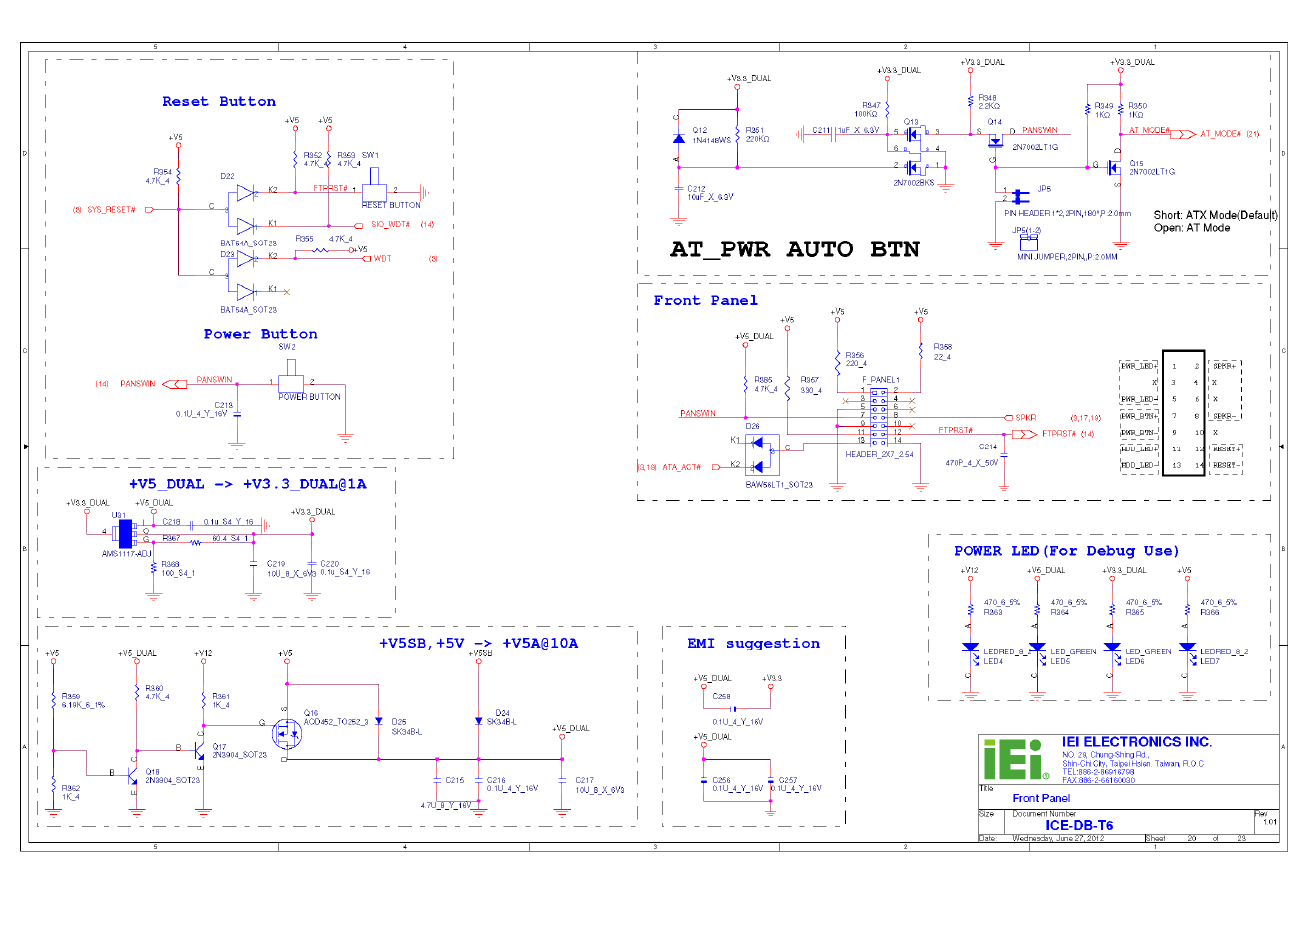Click the 'HEADER_2X7_2.54' part label
This screenshot has height=928, width=1313.
tap(879, 454)
